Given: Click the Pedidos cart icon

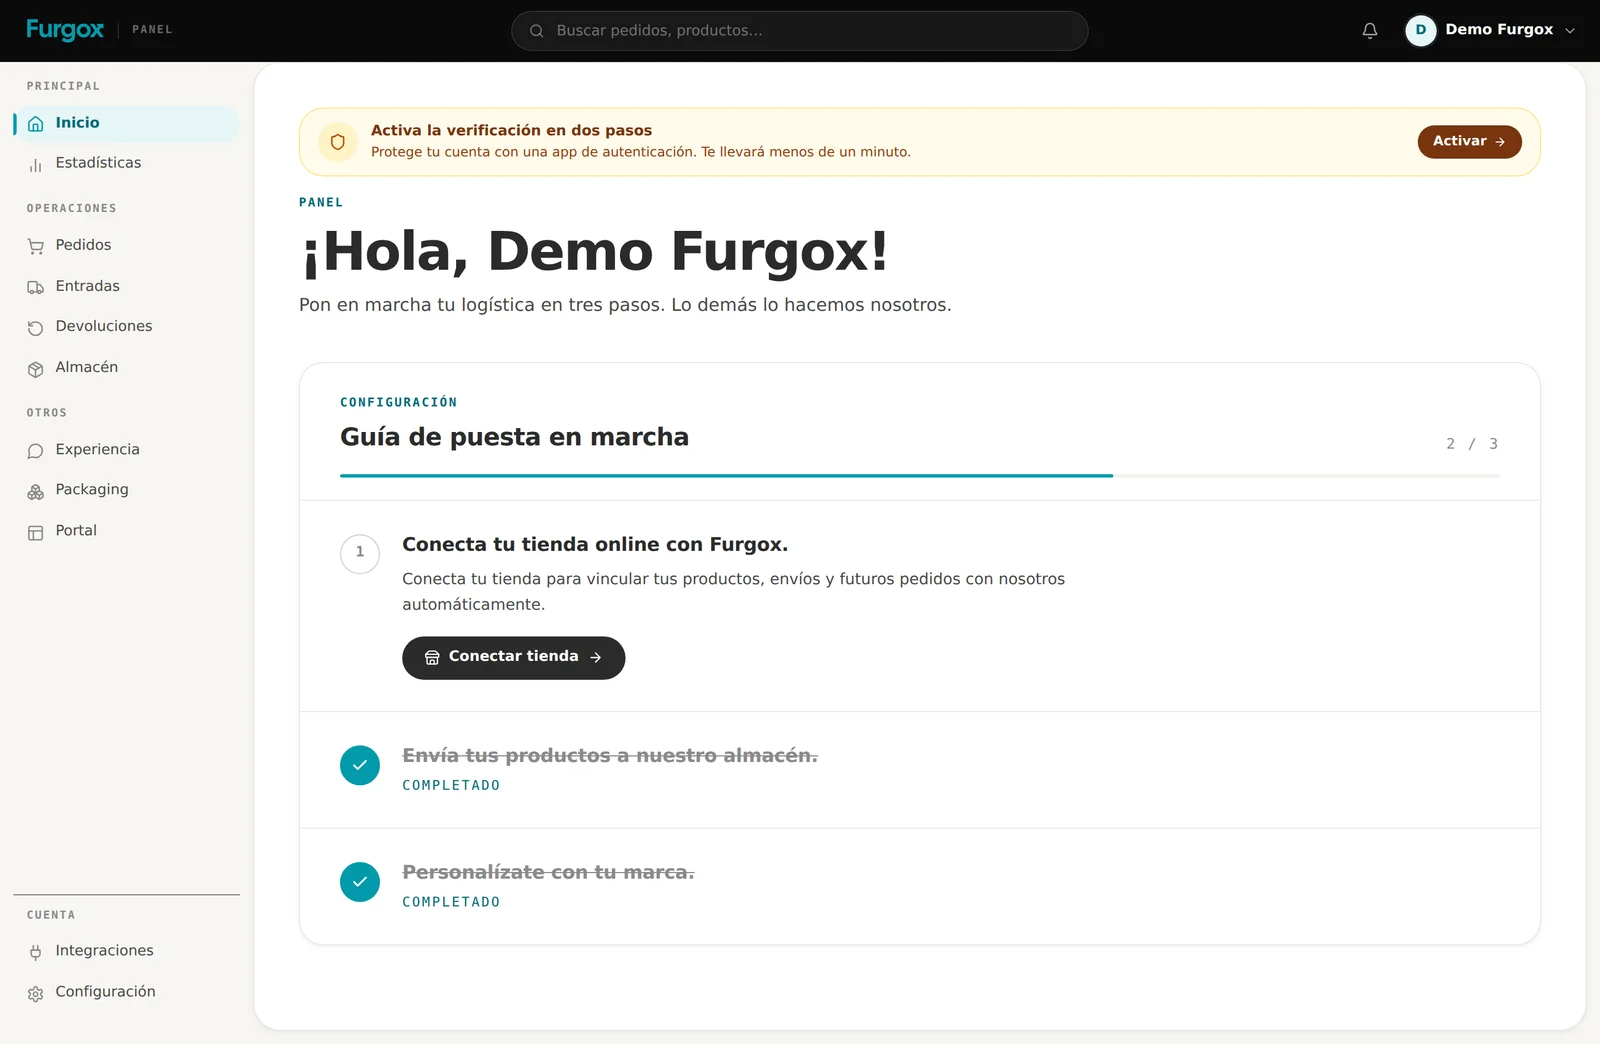Looking at the screenshot, I should [x=36, y=246].
